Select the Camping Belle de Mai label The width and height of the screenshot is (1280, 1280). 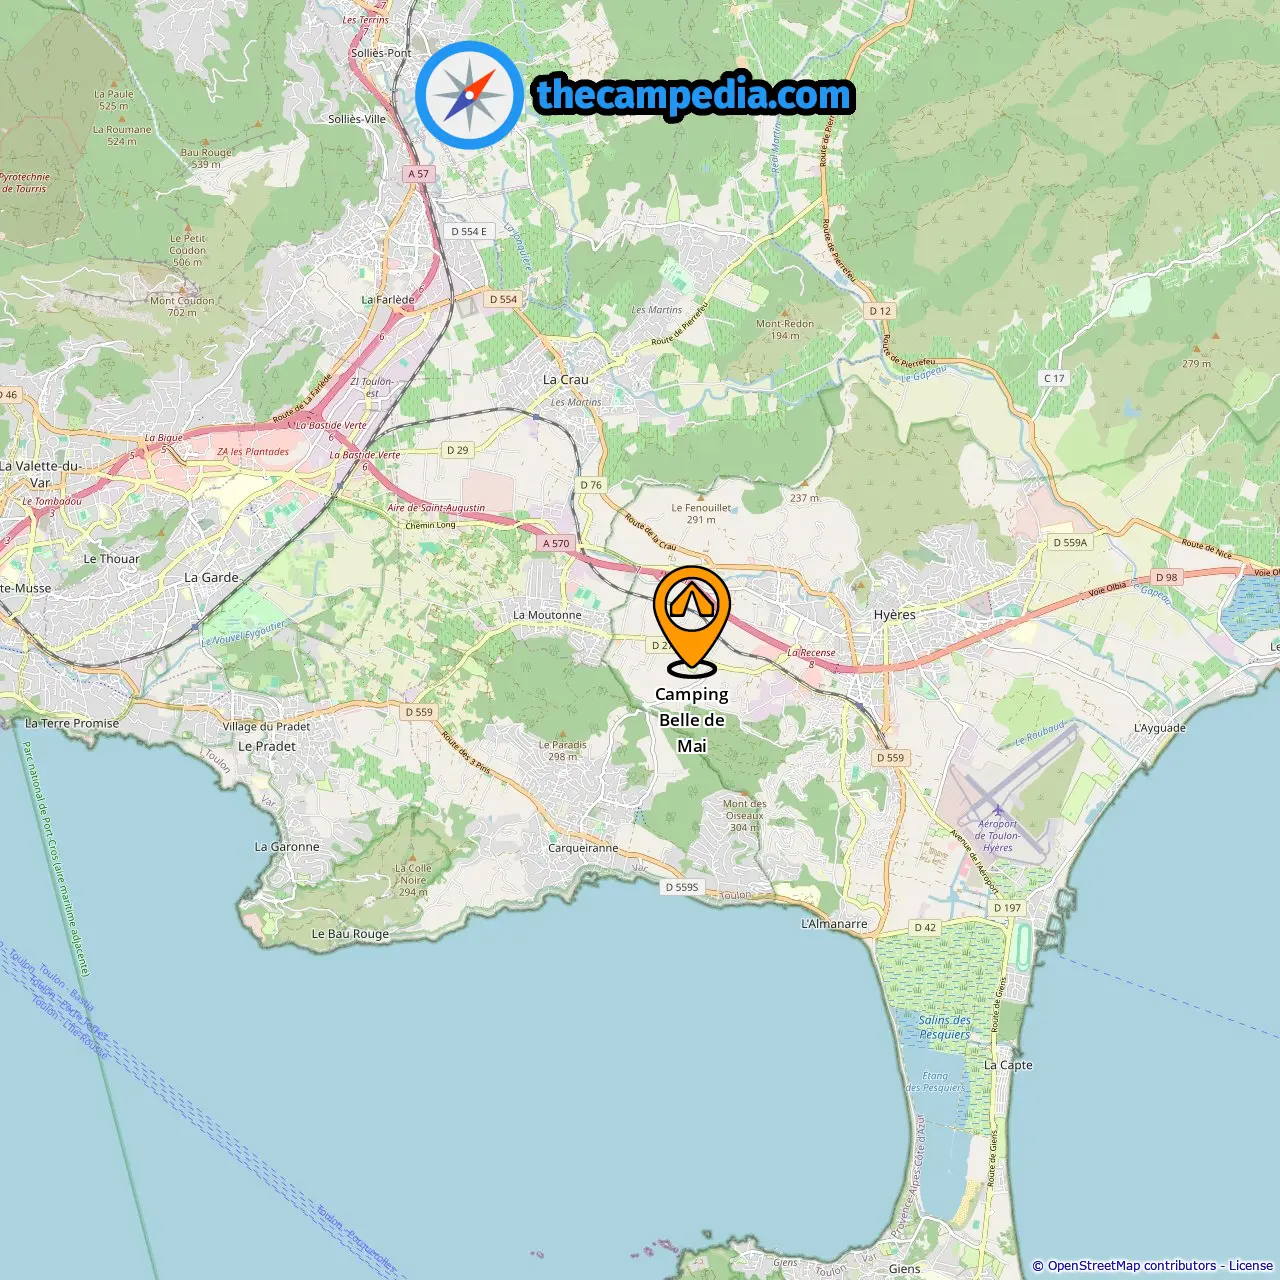692,720
